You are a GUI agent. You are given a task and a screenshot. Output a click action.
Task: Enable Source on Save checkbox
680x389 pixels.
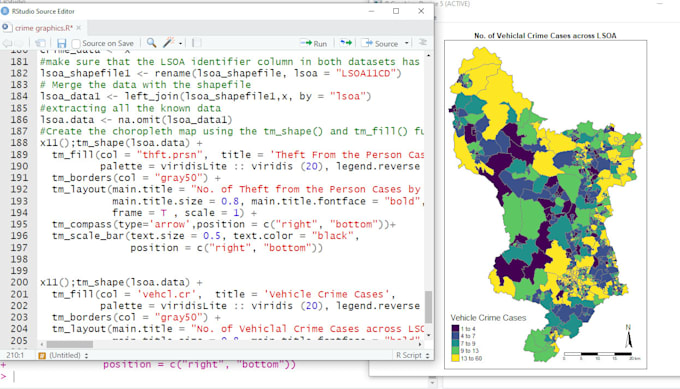tap(76, 43)
